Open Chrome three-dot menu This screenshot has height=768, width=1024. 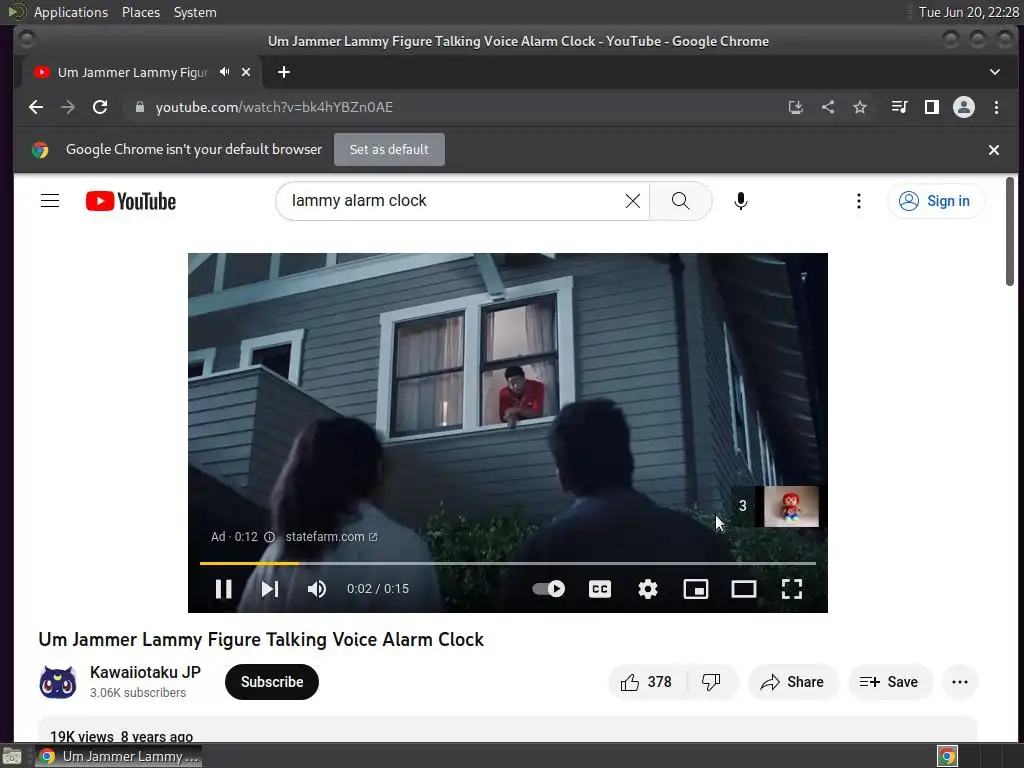tap(997, 107)
